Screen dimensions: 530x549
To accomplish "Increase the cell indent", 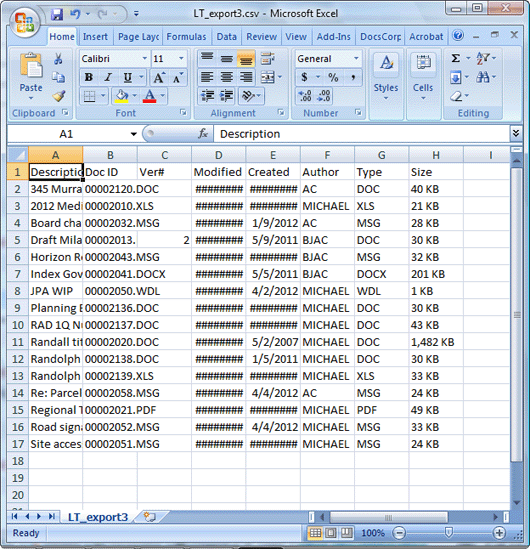I will coord(227,96).
